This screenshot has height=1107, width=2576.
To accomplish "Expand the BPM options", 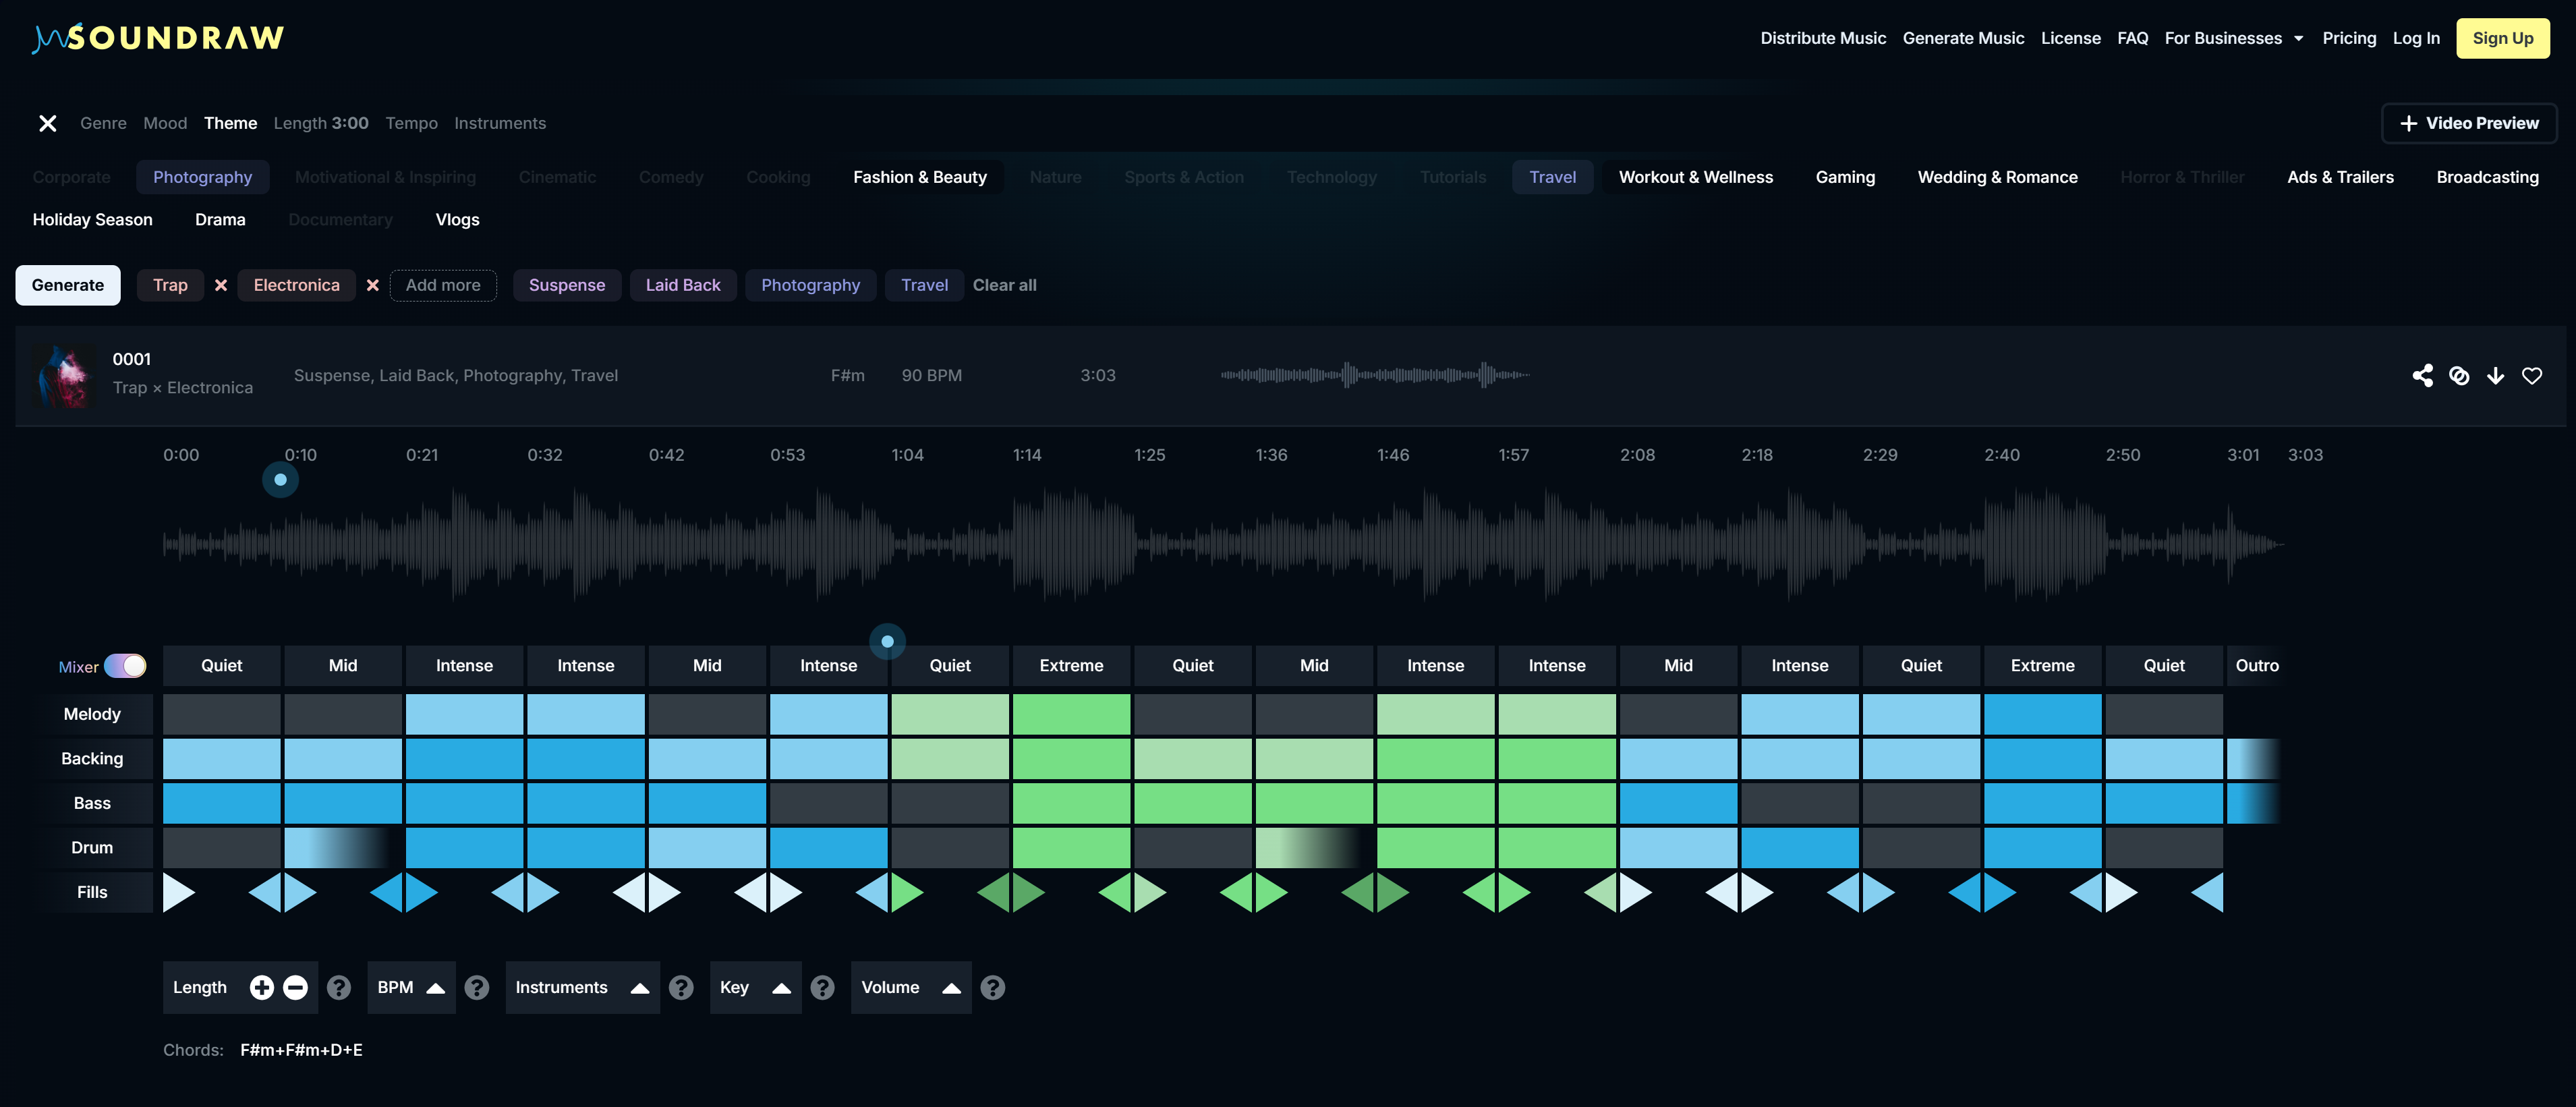I will pos(434,987).
